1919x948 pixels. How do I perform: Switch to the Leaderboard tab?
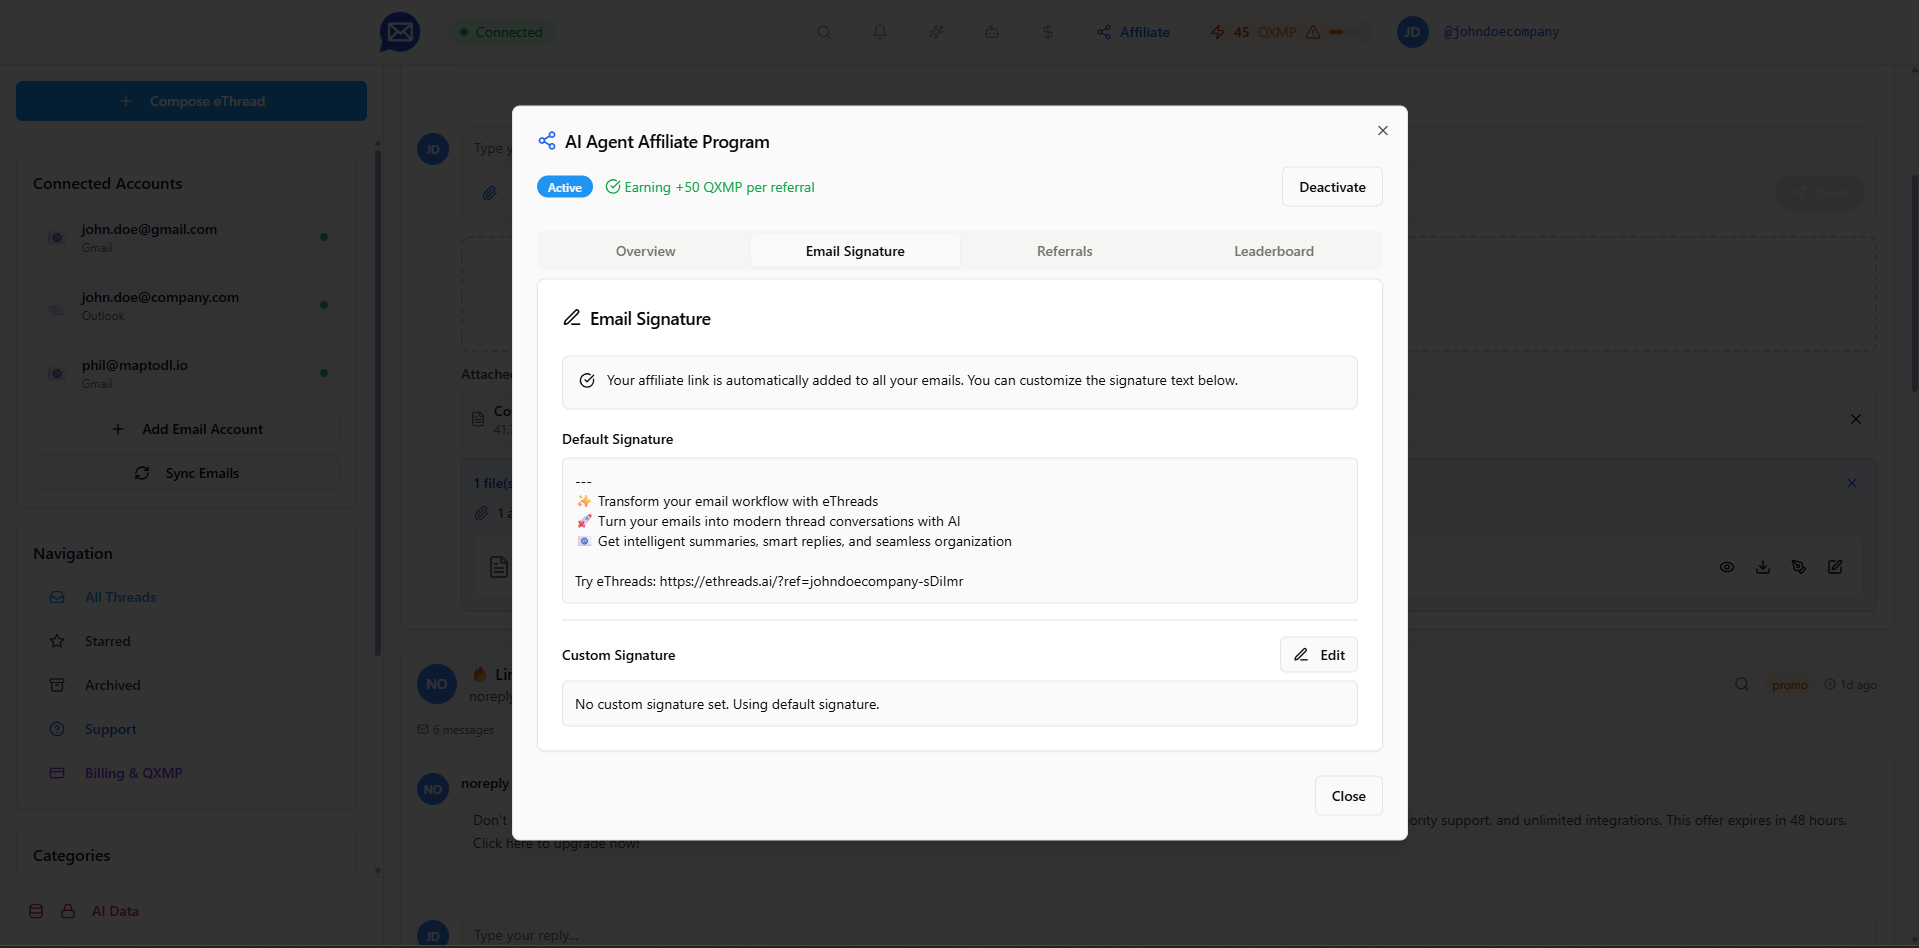point(1274,251)
